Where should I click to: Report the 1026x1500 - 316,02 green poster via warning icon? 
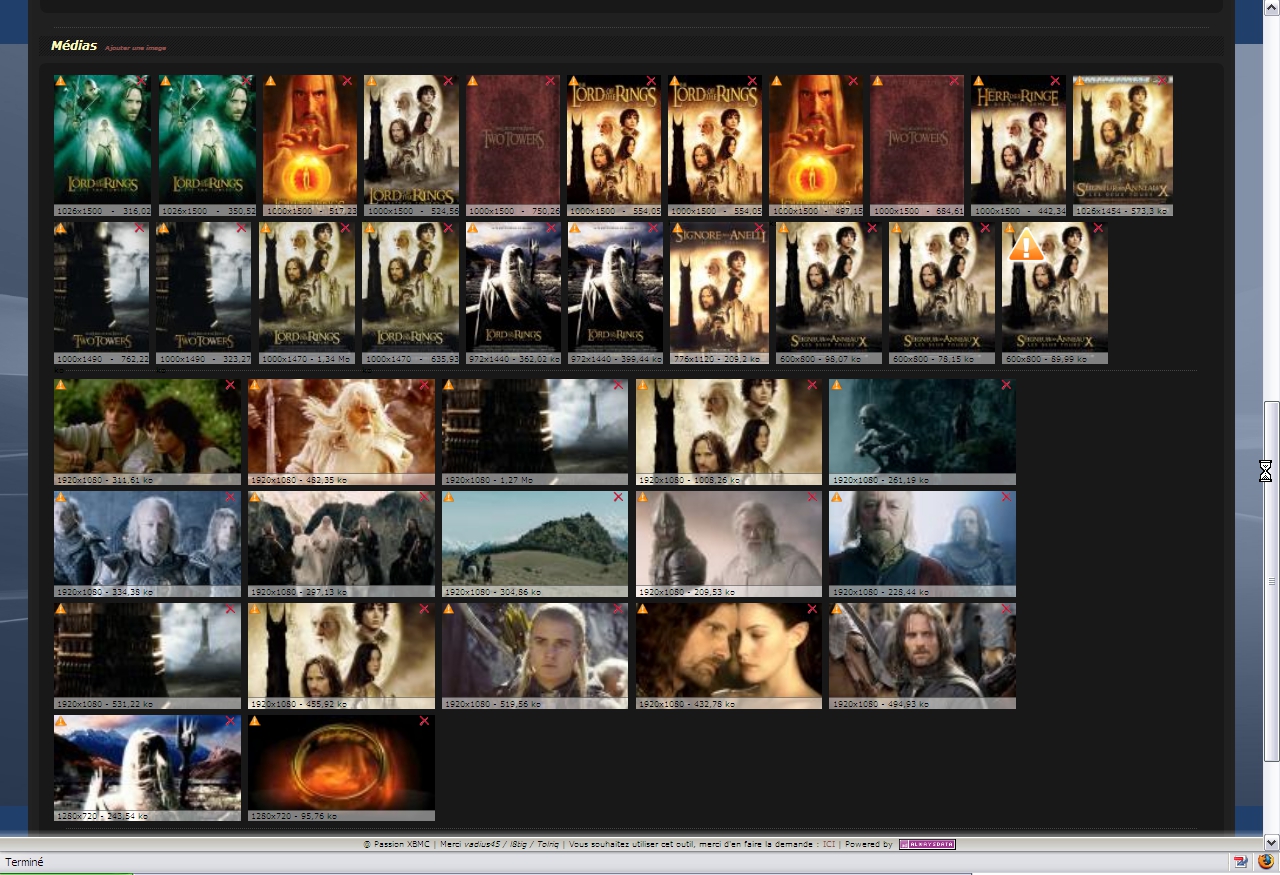(x=60, y=81)
